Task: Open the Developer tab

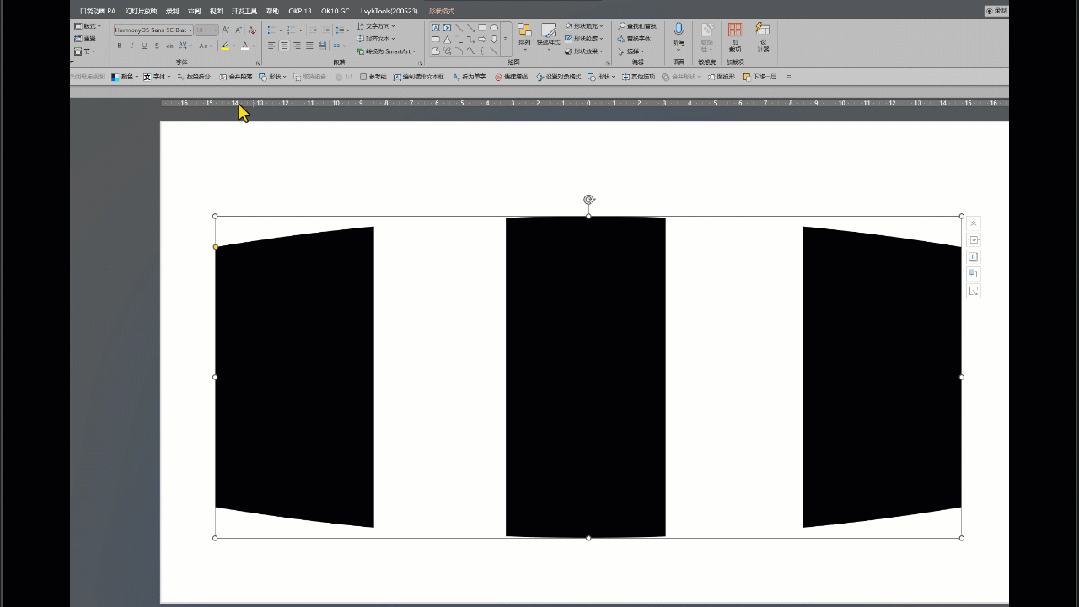Action: [x=244, y=11]
